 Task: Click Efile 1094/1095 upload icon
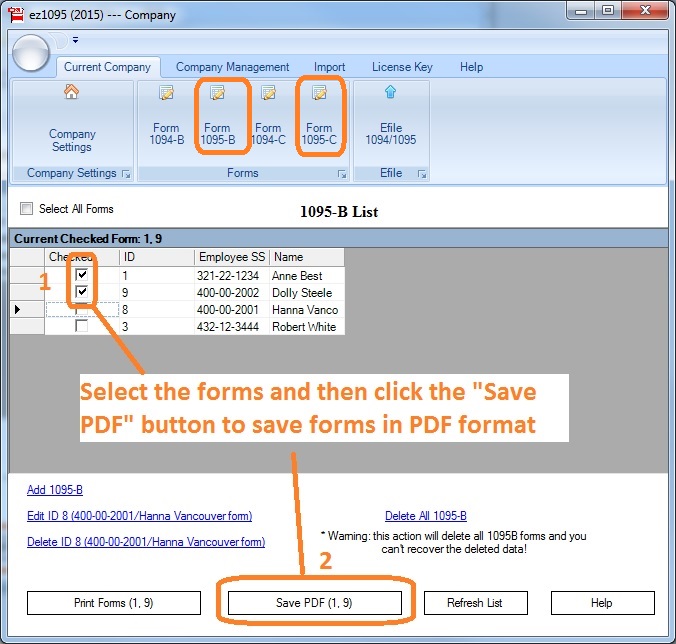(x=391, y=92)
